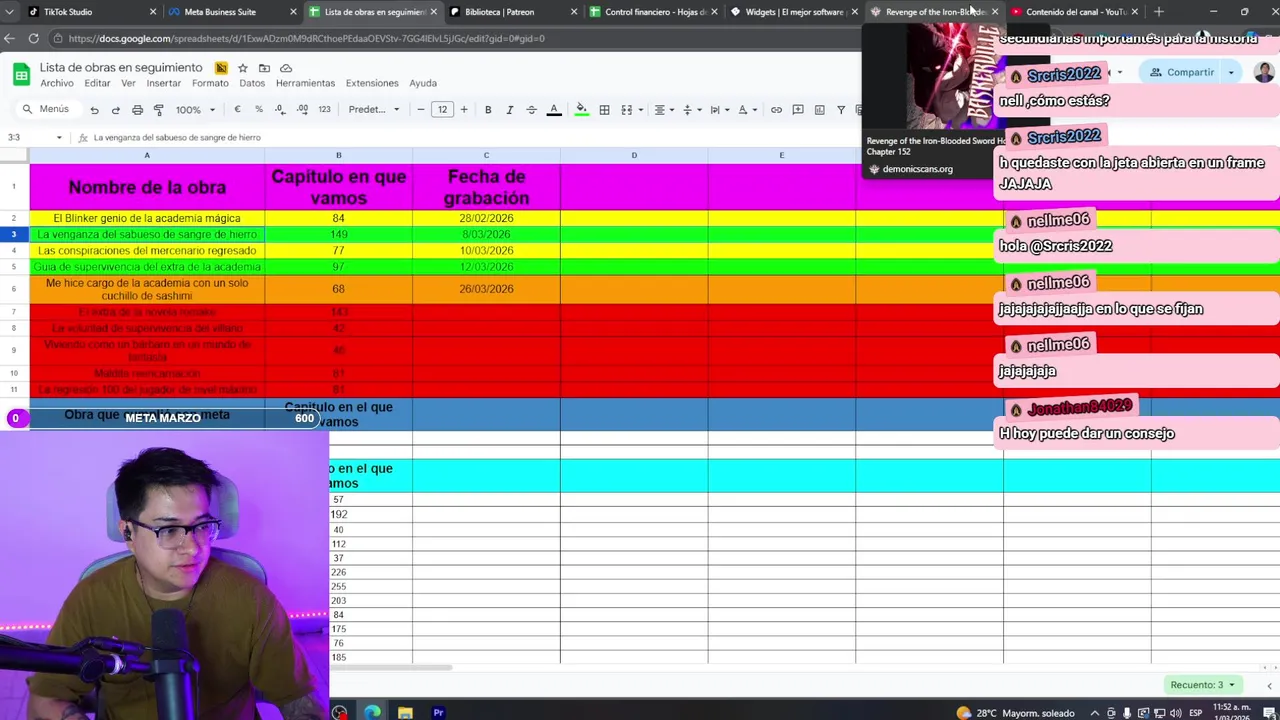The width and height of the screenshot is (1280, 720).
Task: Click the undo arrow in the toolbar
Action: point(94,110)
